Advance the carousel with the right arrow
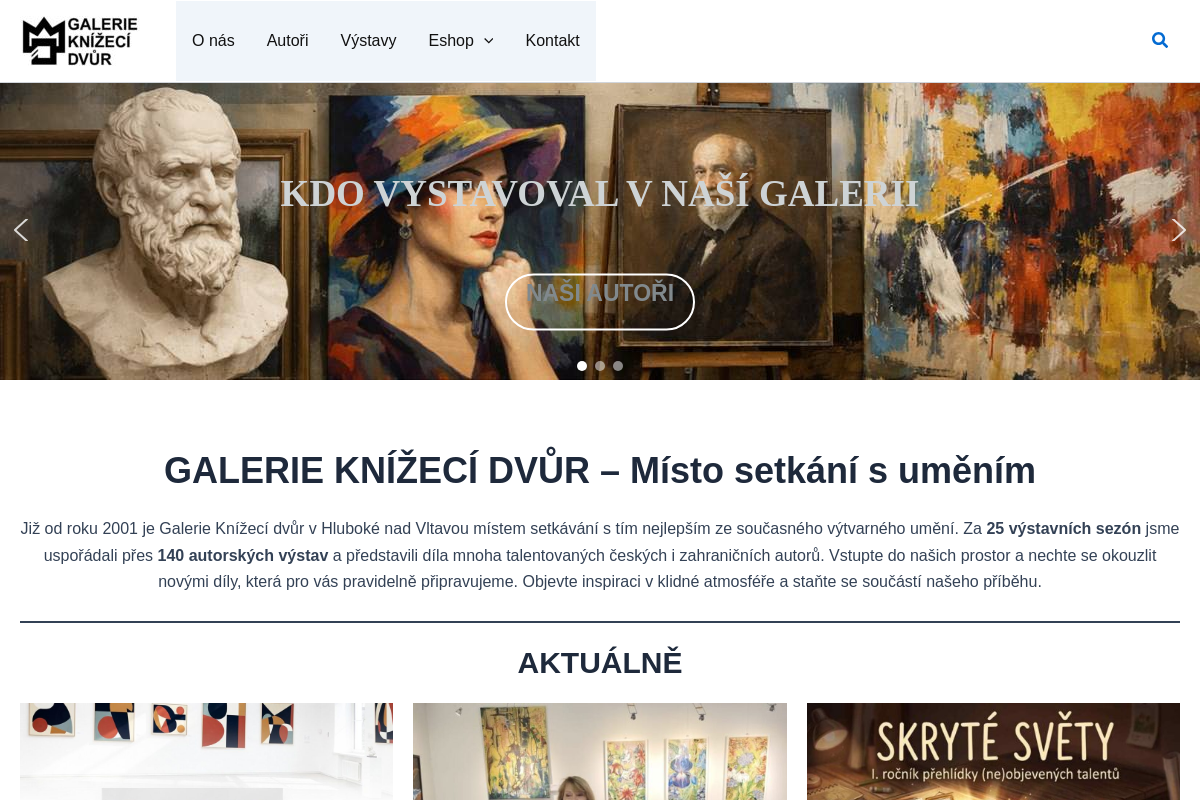The height and width of the screenshot is (800, 1200). click(x=1179, y=230)
